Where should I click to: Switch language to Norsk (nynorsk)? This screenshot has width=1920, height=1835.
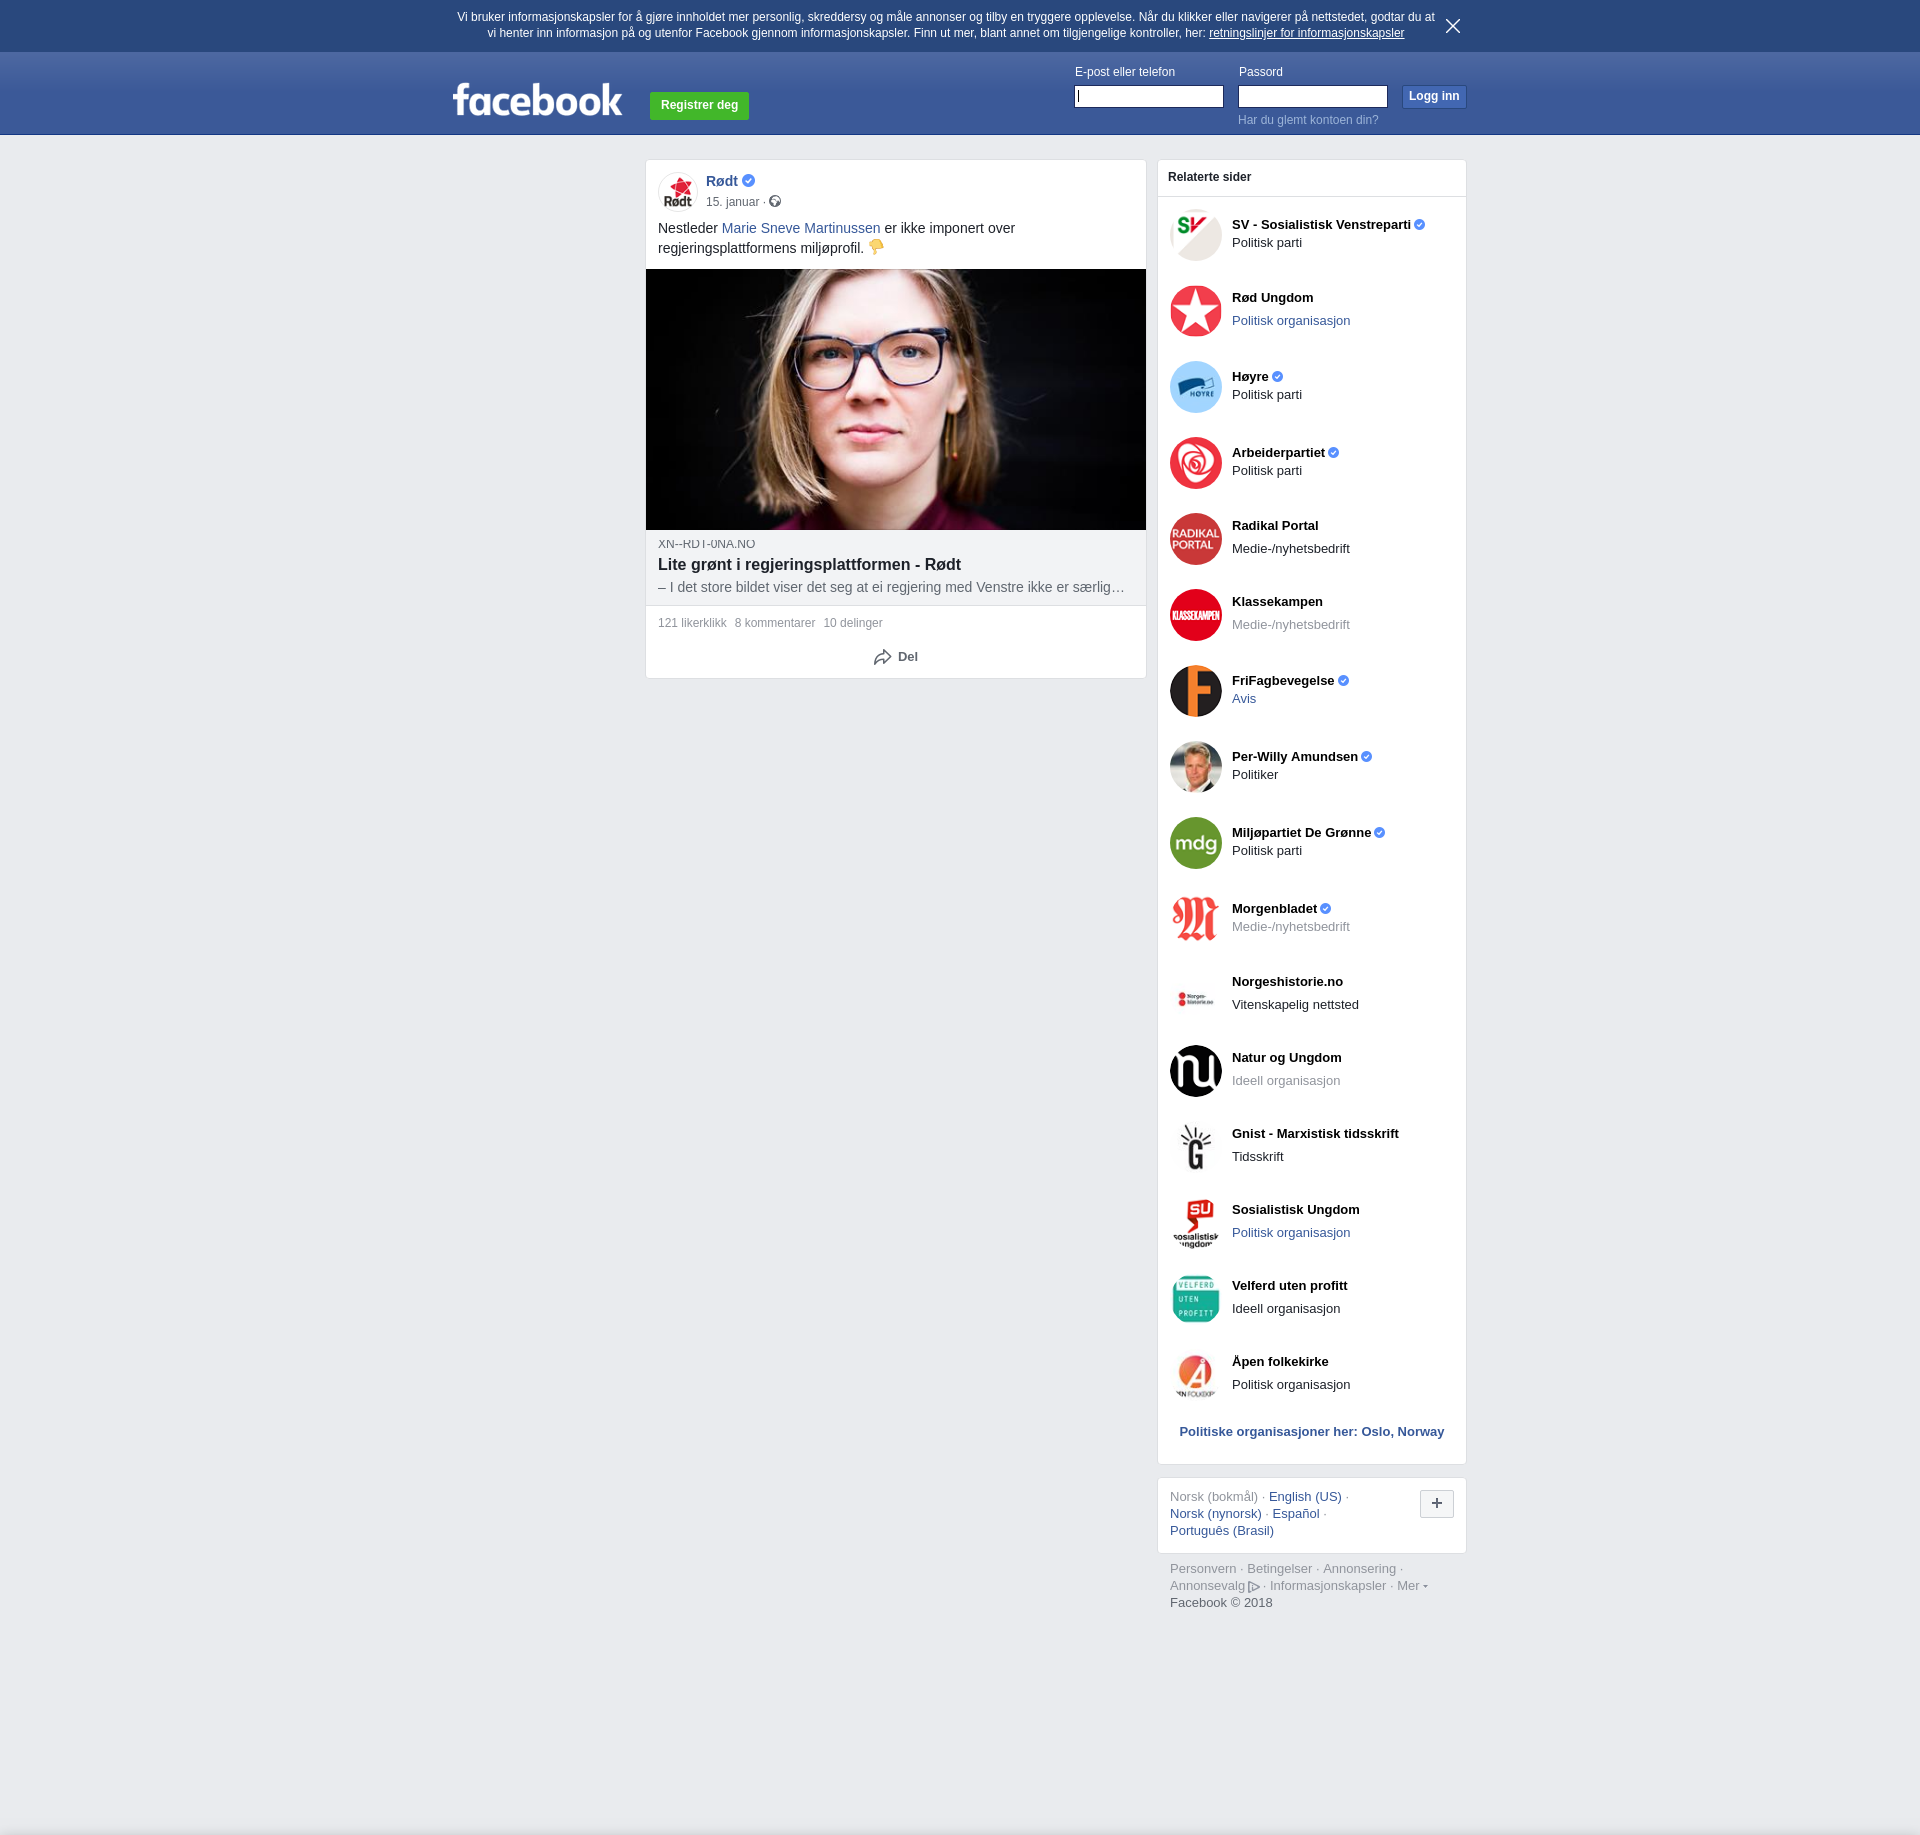pyautogui.click(x=1216, y=1514)
